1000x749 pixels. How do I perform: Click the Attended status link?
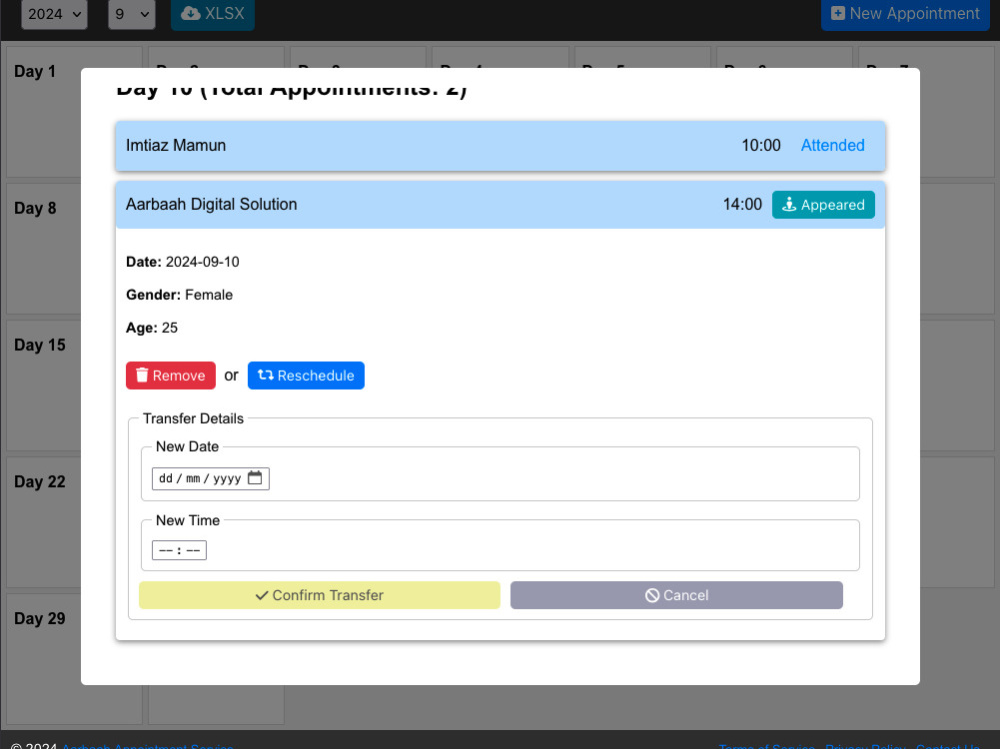[832, 145]
